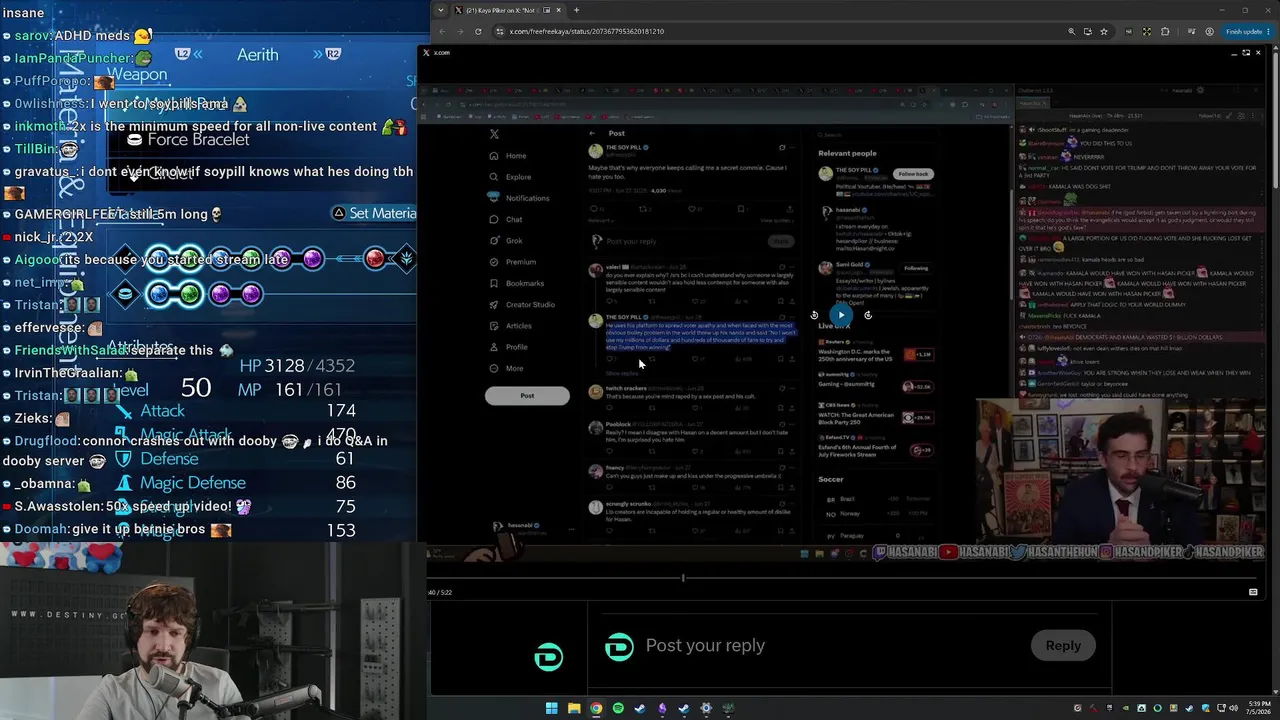Seek using the video progress bar
This screenshot has width=1280, height=720.
[x=841, y=578]
